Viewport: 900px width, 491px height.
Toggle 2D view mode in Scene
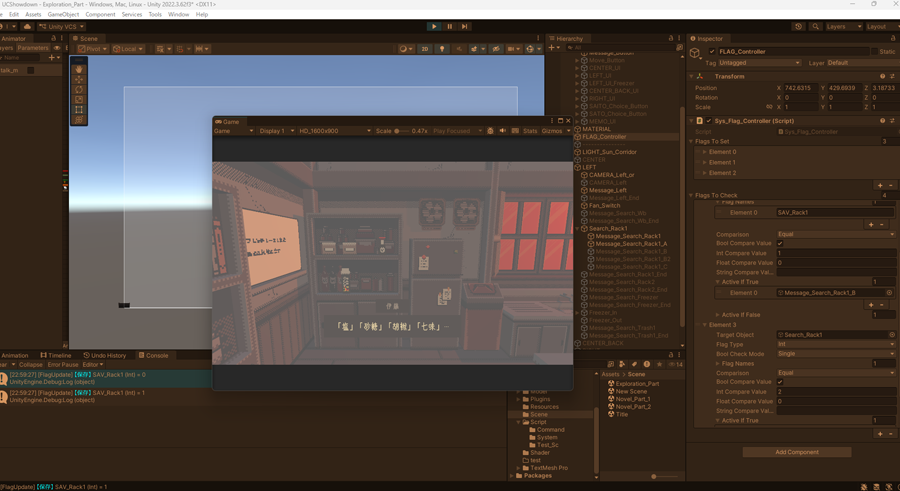pos(425,49)
